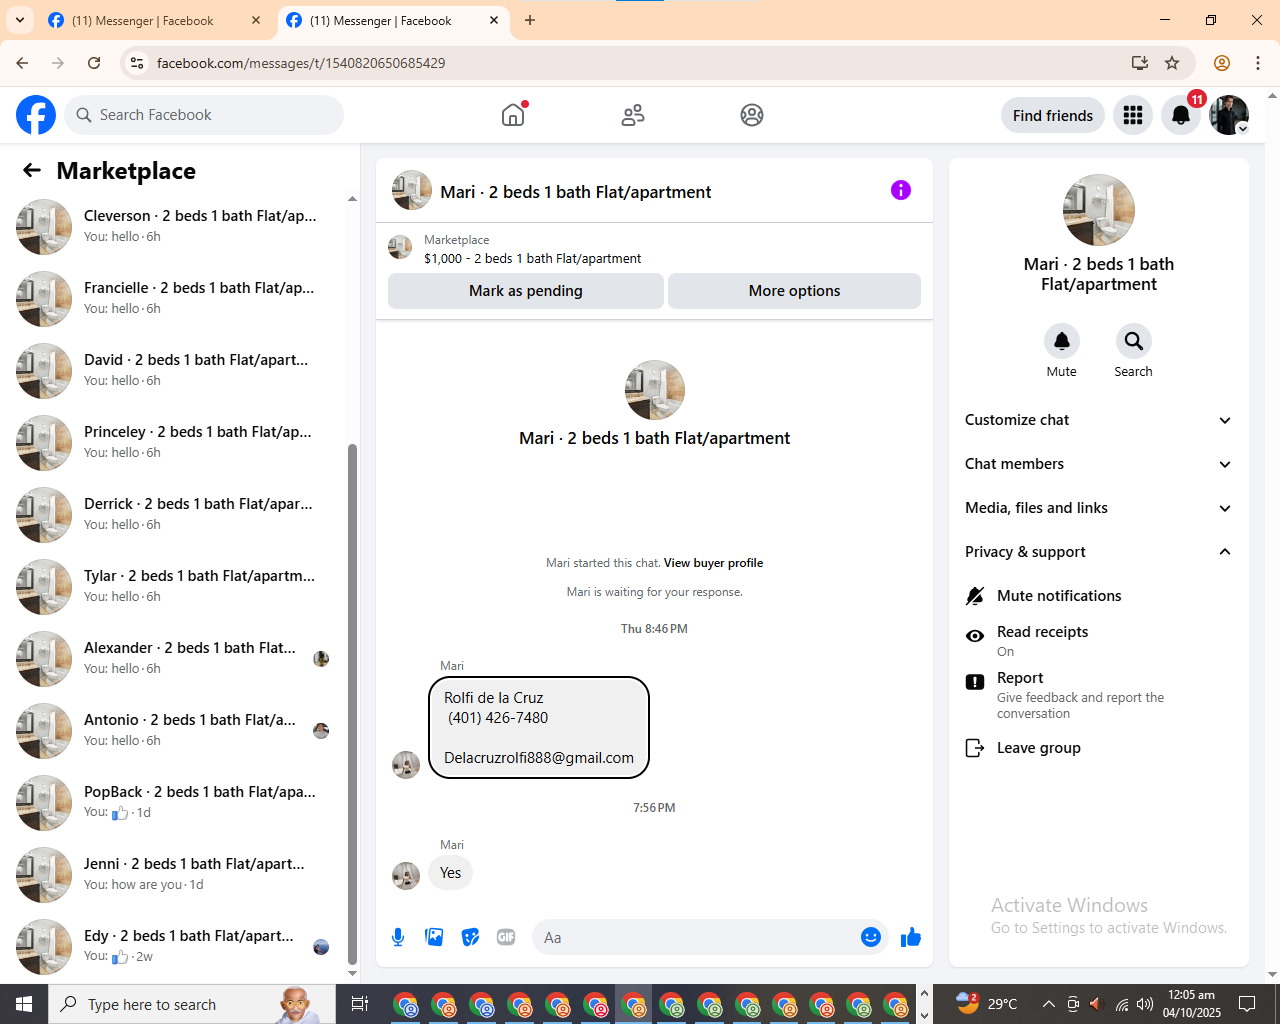The height and width of the screenshot is (1024, 1280).
Task: Click the page vertical scrollbar down arrow
Action: 1272,974
